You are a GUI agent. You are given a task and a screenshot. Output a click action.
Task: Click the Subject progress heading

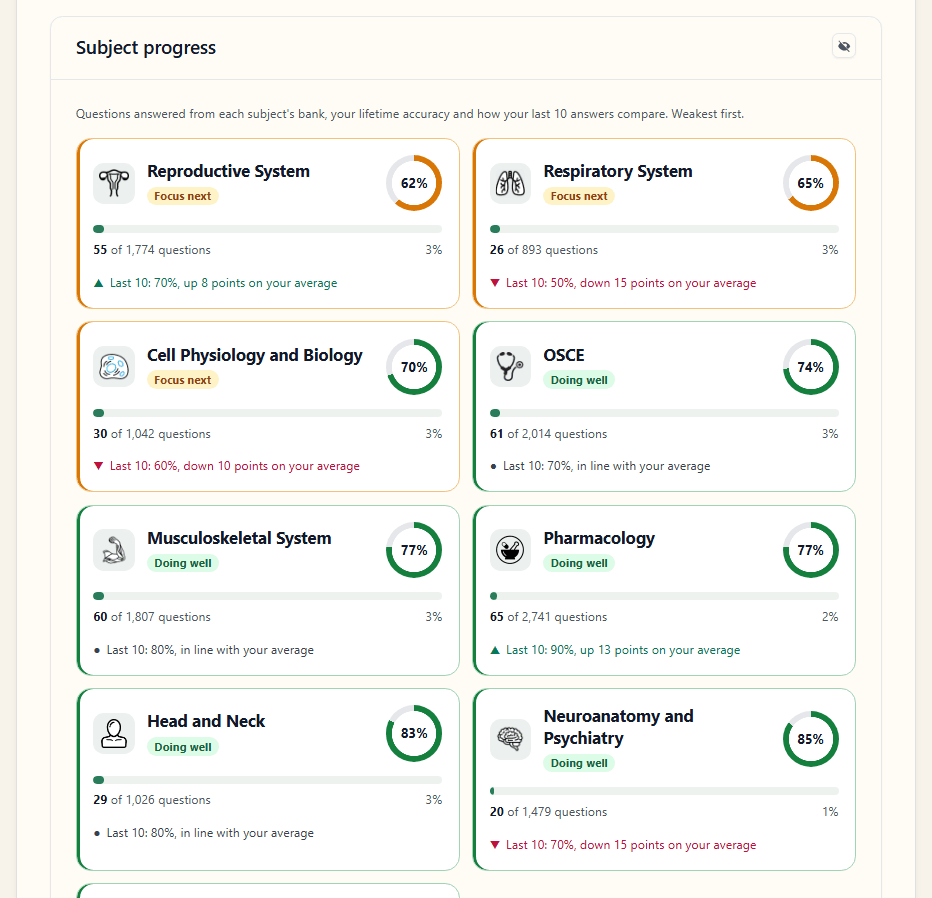click(x=146, y=48)
